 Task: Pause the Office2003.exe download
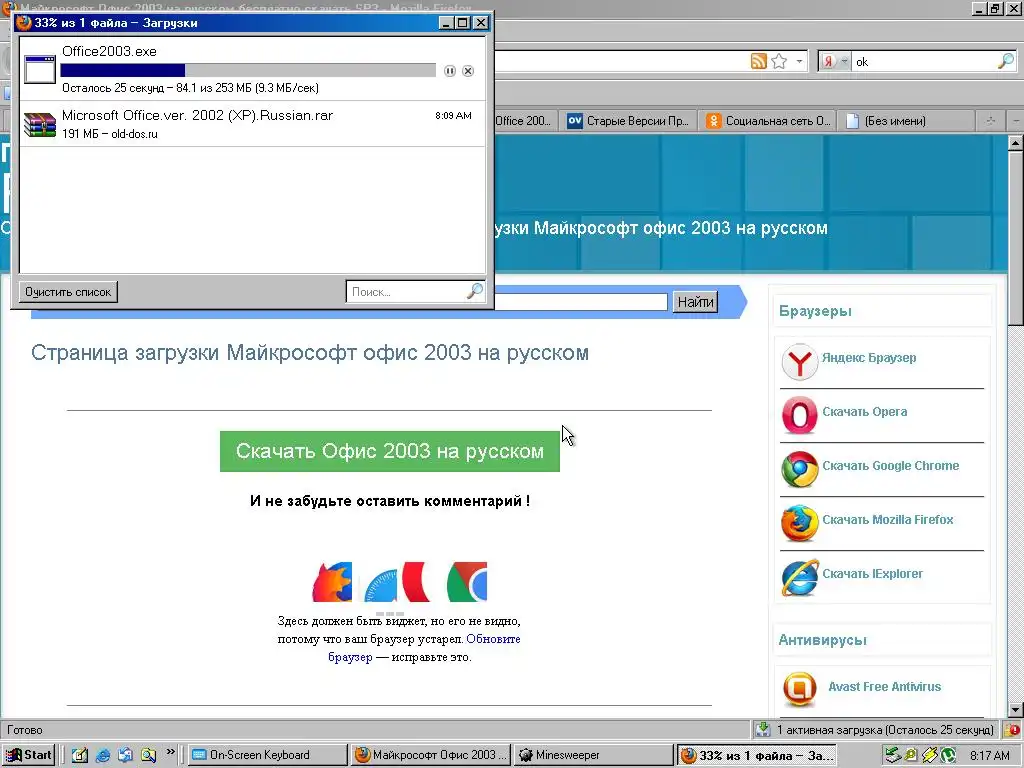pyautogui.click(x=449, y=71)
